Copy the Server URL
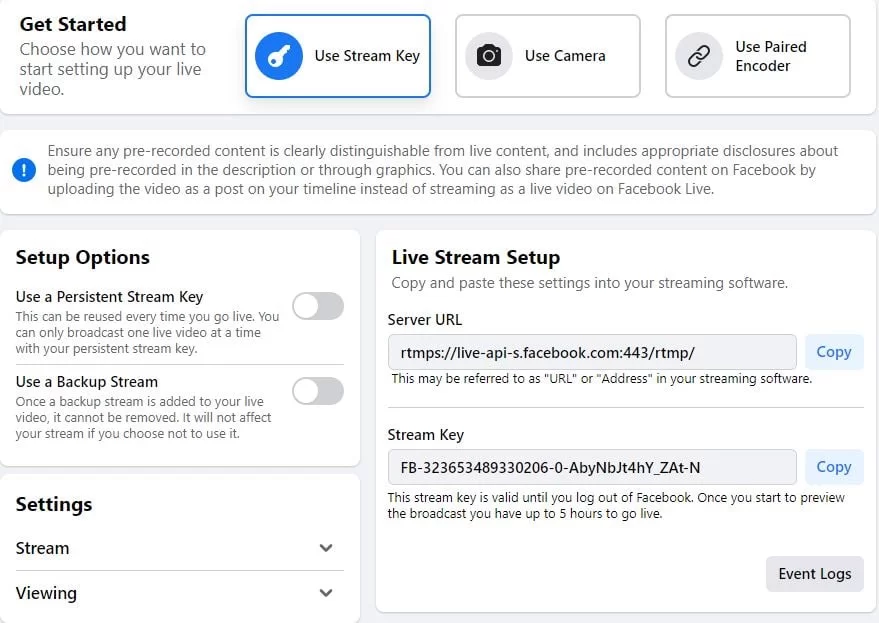879x623 pixels. [834, 352]
